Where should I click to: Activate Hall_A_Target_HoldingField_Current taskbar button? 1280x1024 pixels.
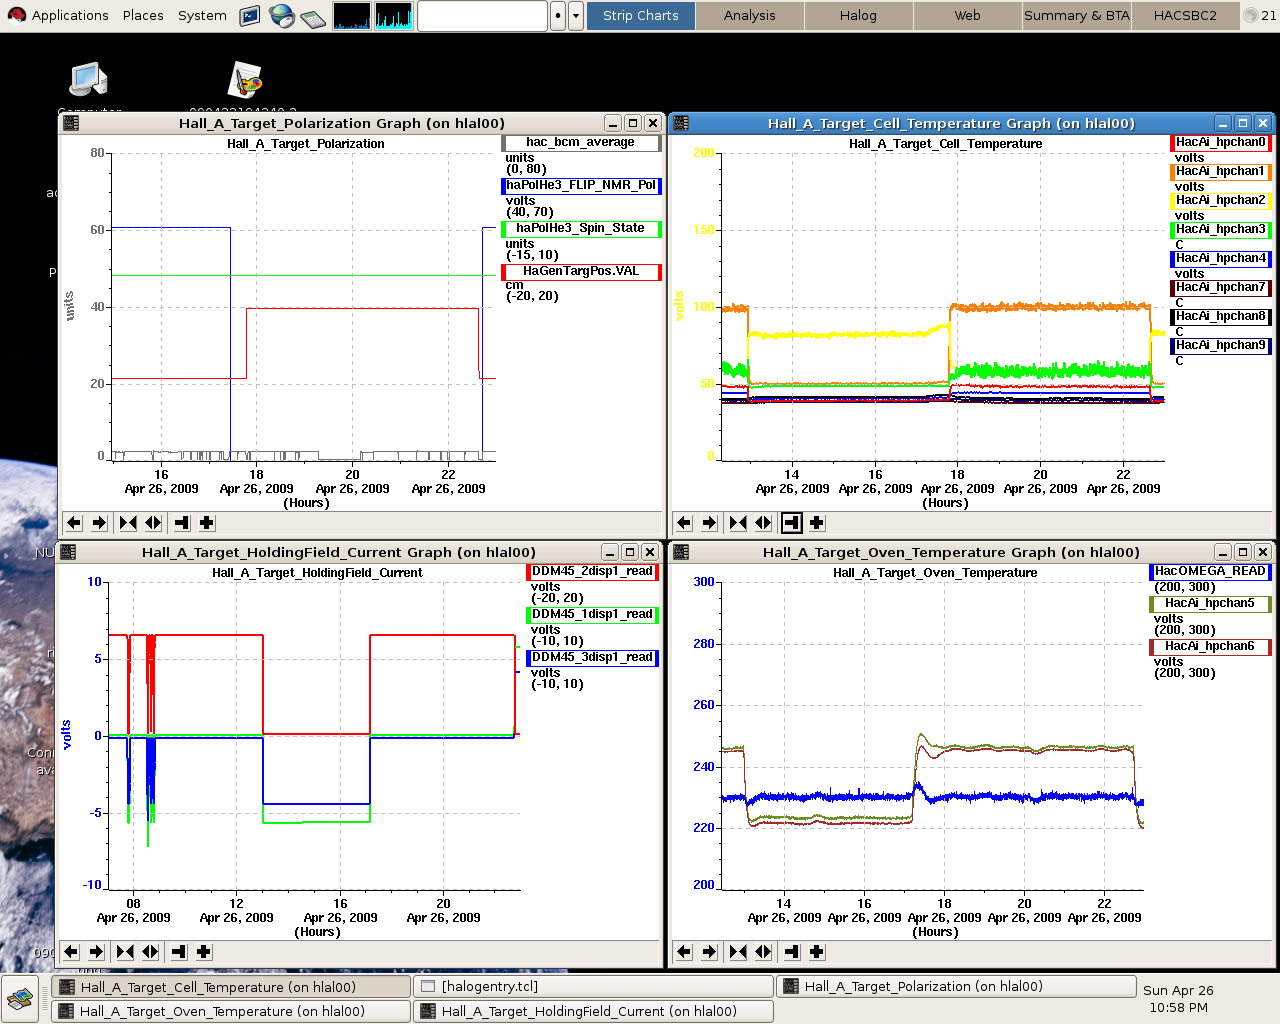[593, 1011]
